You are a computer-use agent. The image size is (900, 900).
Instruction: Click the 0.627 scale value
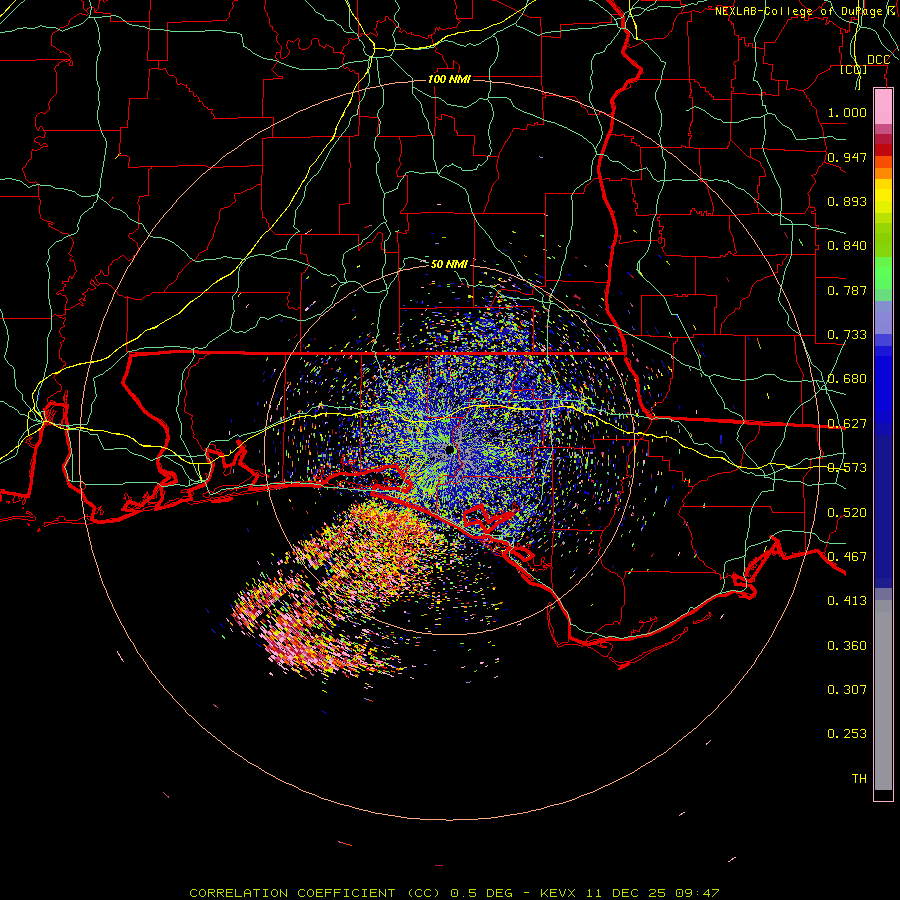[x=847, y=424]
